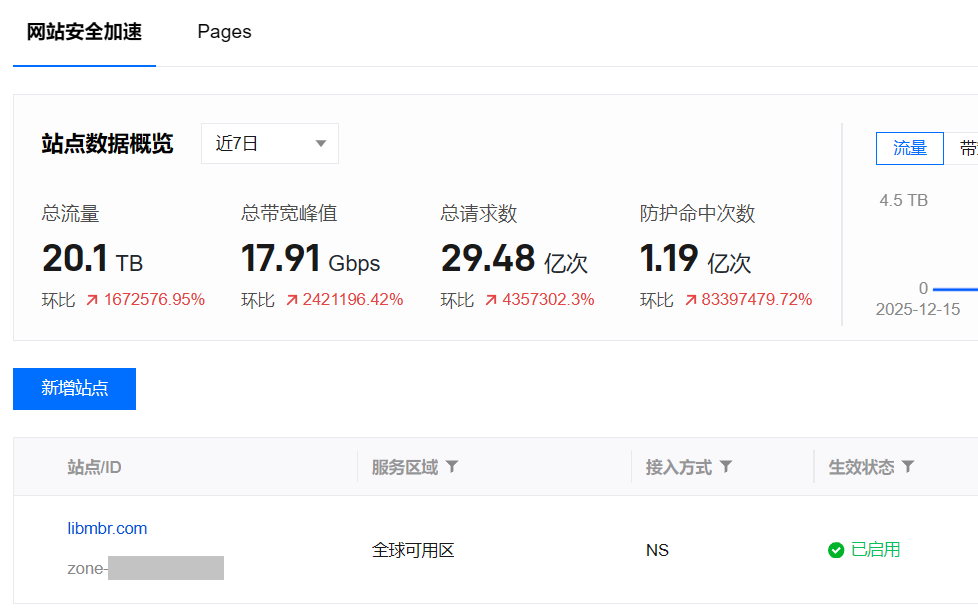Select the 流量 chart toggle

(910, 148)
